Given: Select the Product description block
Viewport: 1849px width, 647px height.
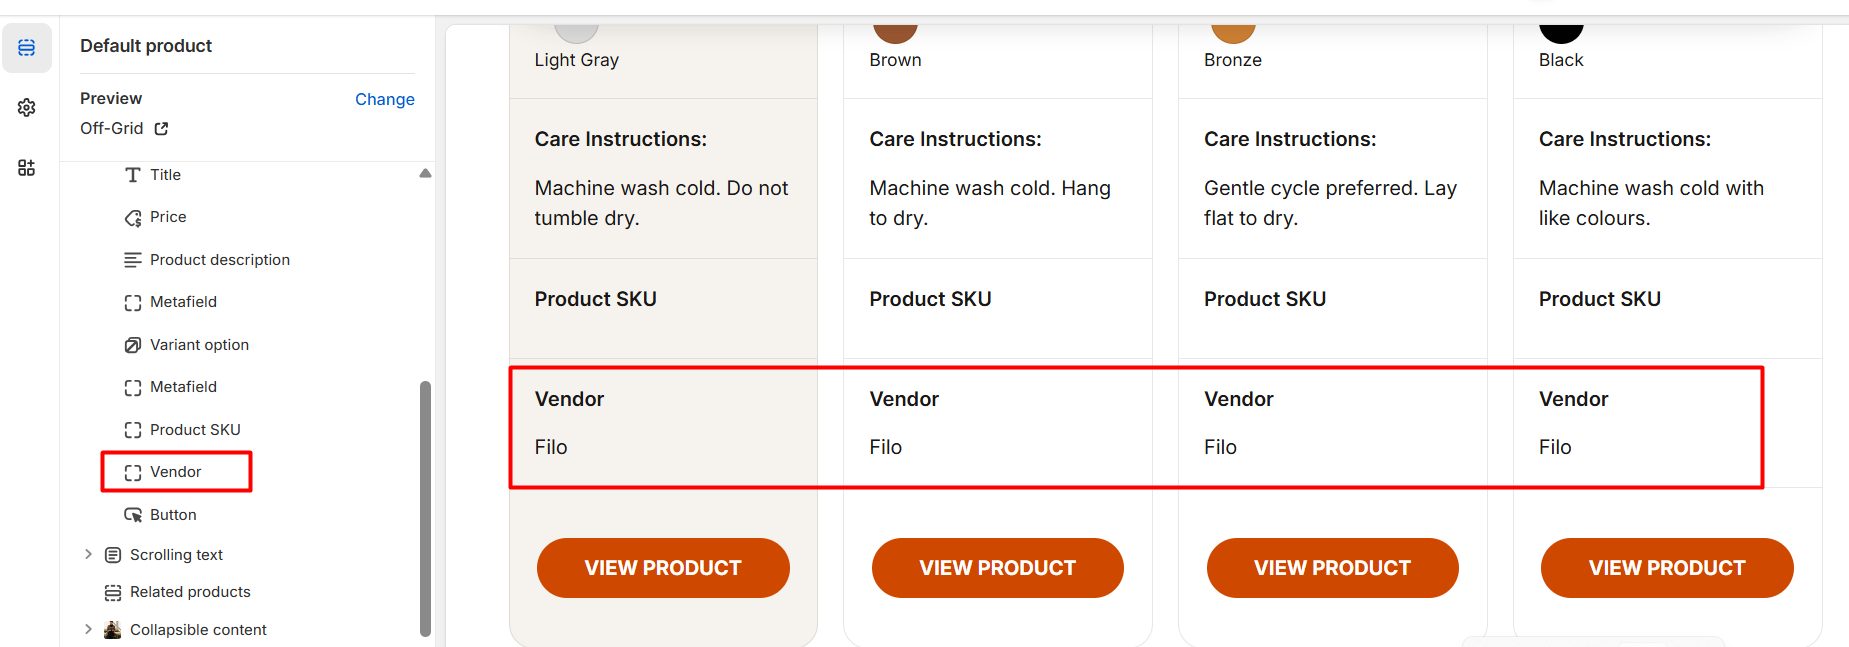Looking at the screenshot, I should (219, 260).
